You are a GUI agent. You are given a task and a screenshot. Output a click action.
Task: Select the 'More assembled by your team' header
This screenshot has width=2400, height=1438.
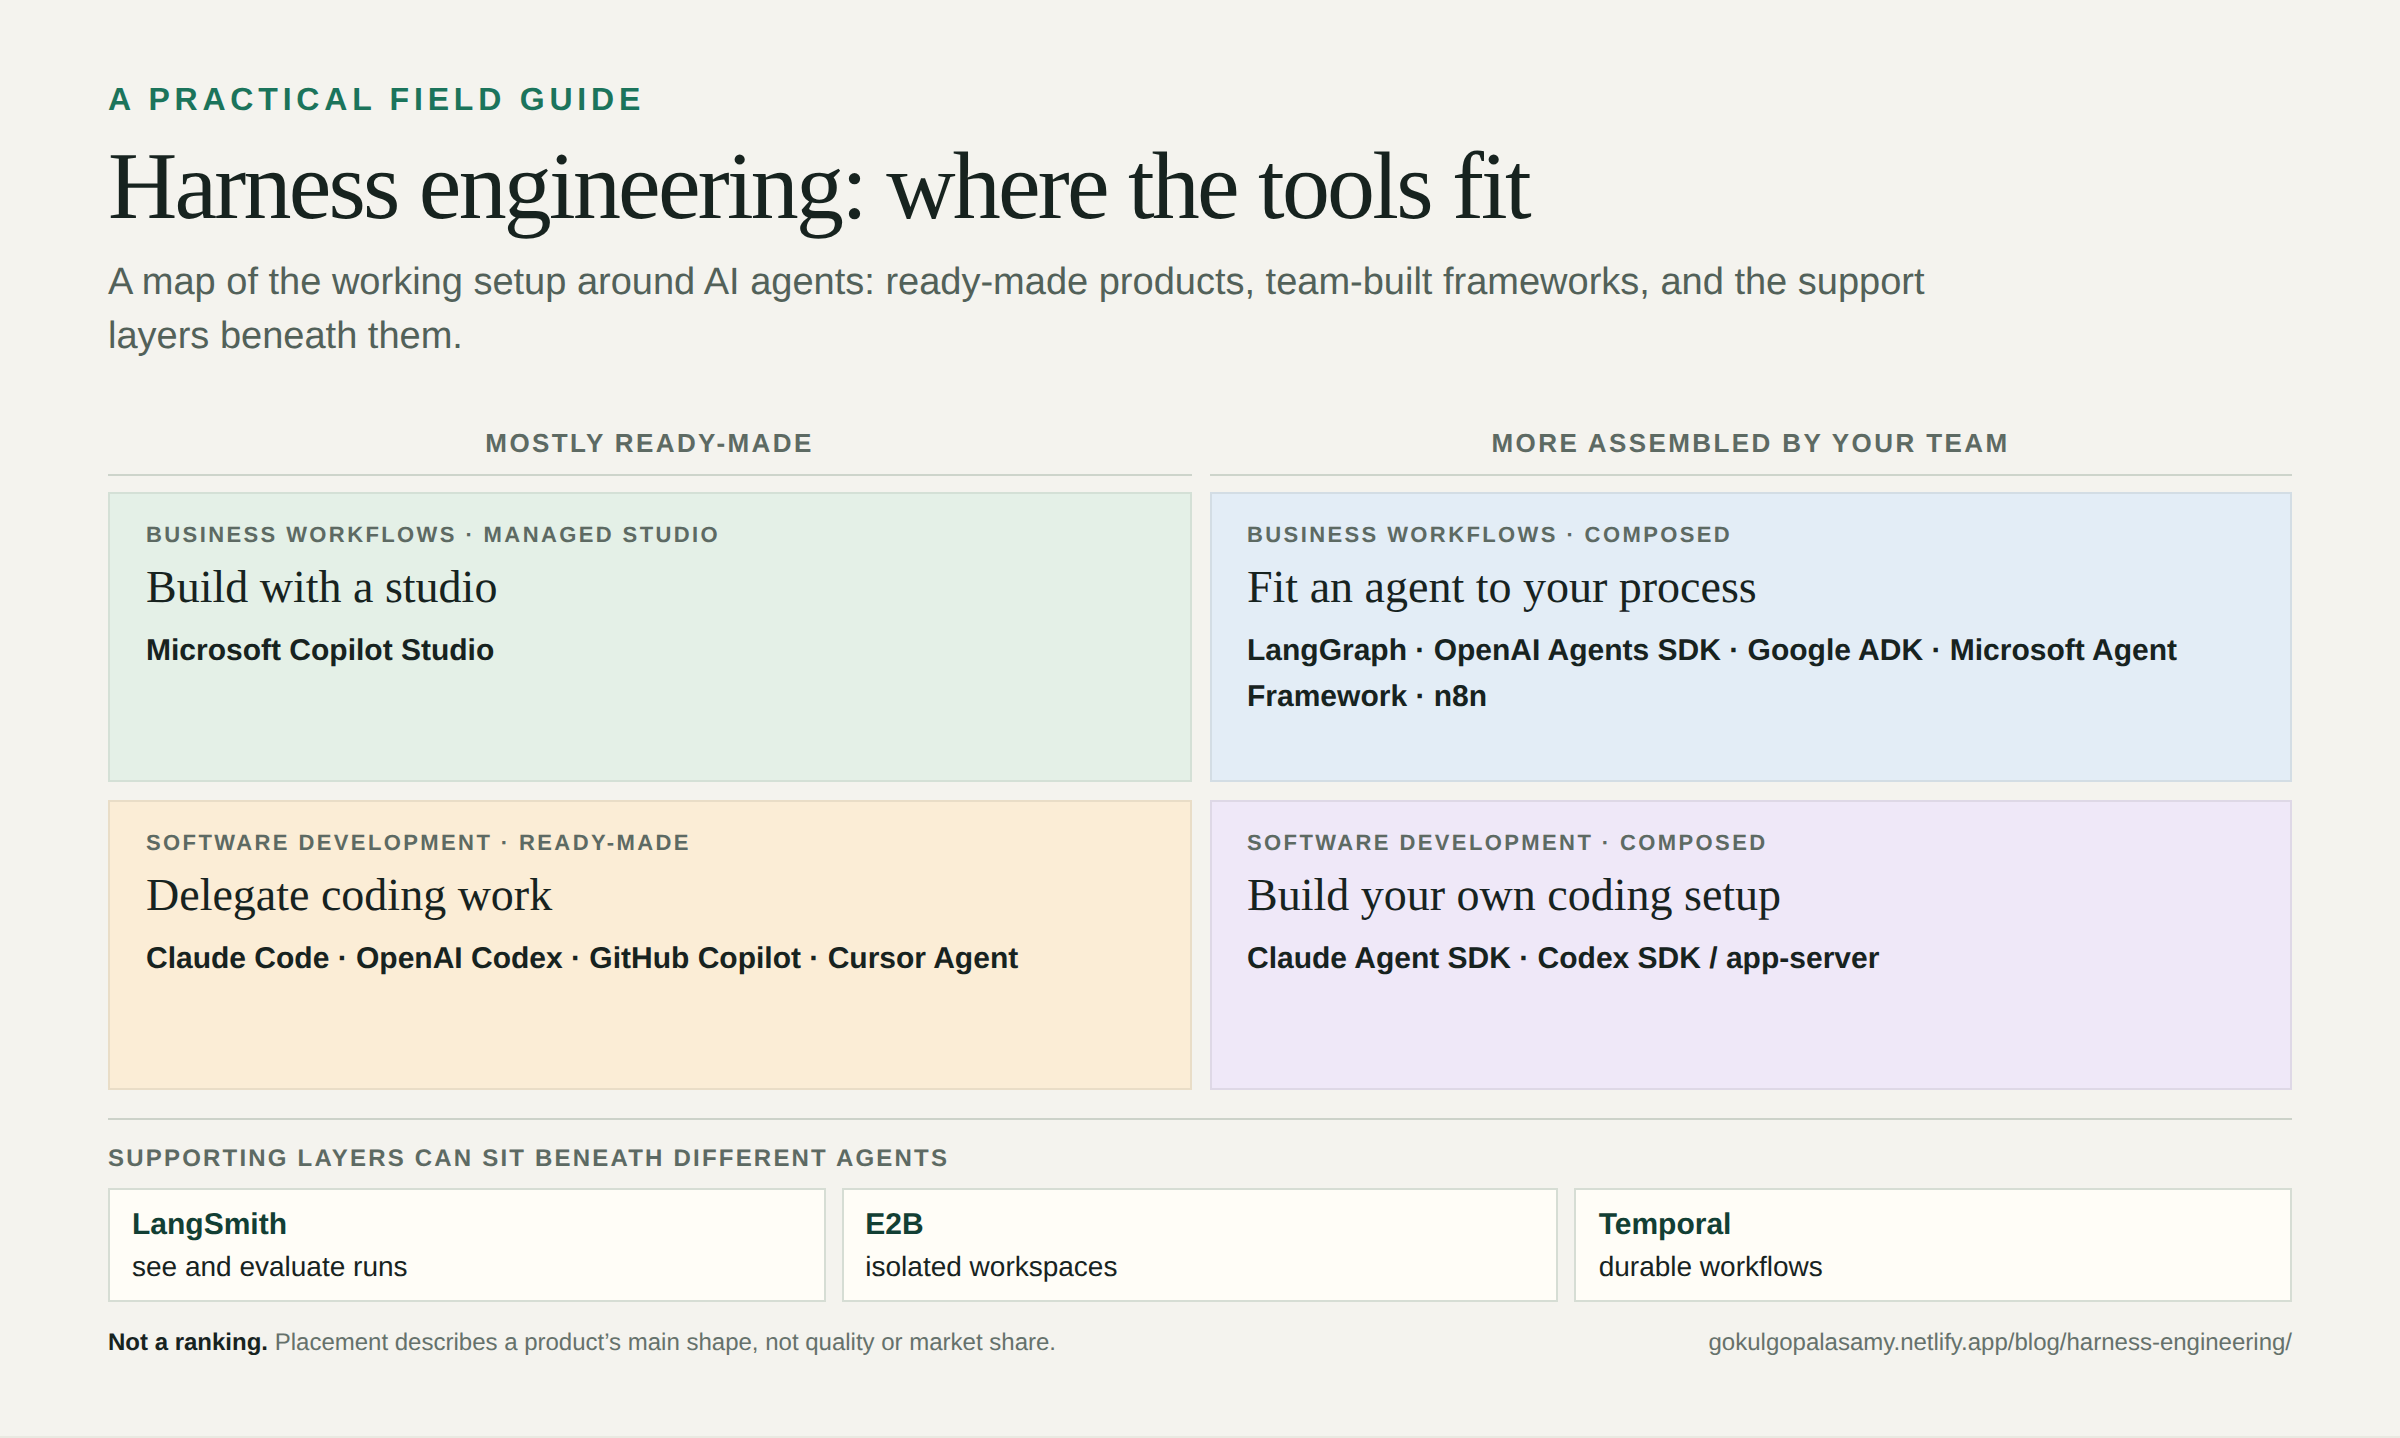1750,443
